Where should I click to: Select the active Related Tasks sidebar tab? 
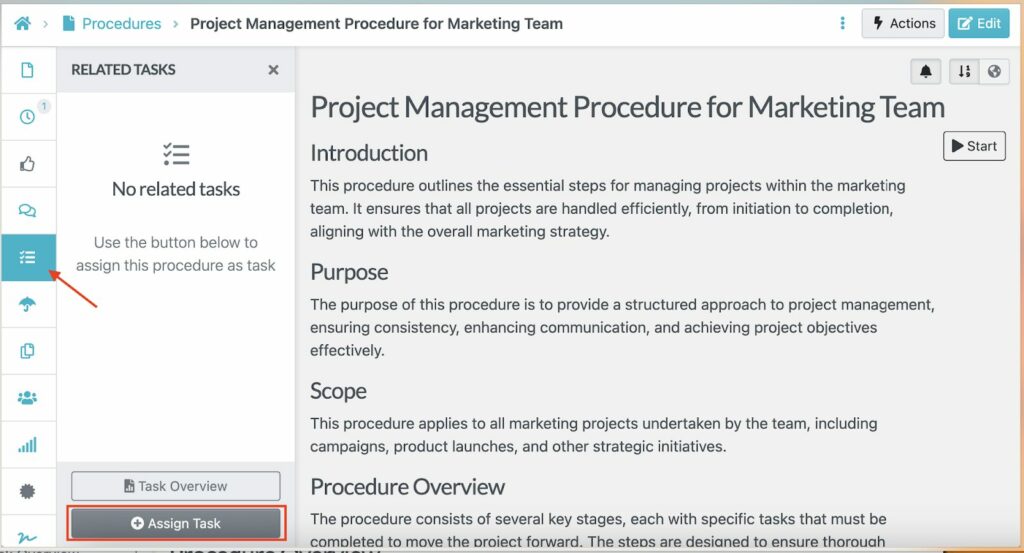tap(28, 257)
